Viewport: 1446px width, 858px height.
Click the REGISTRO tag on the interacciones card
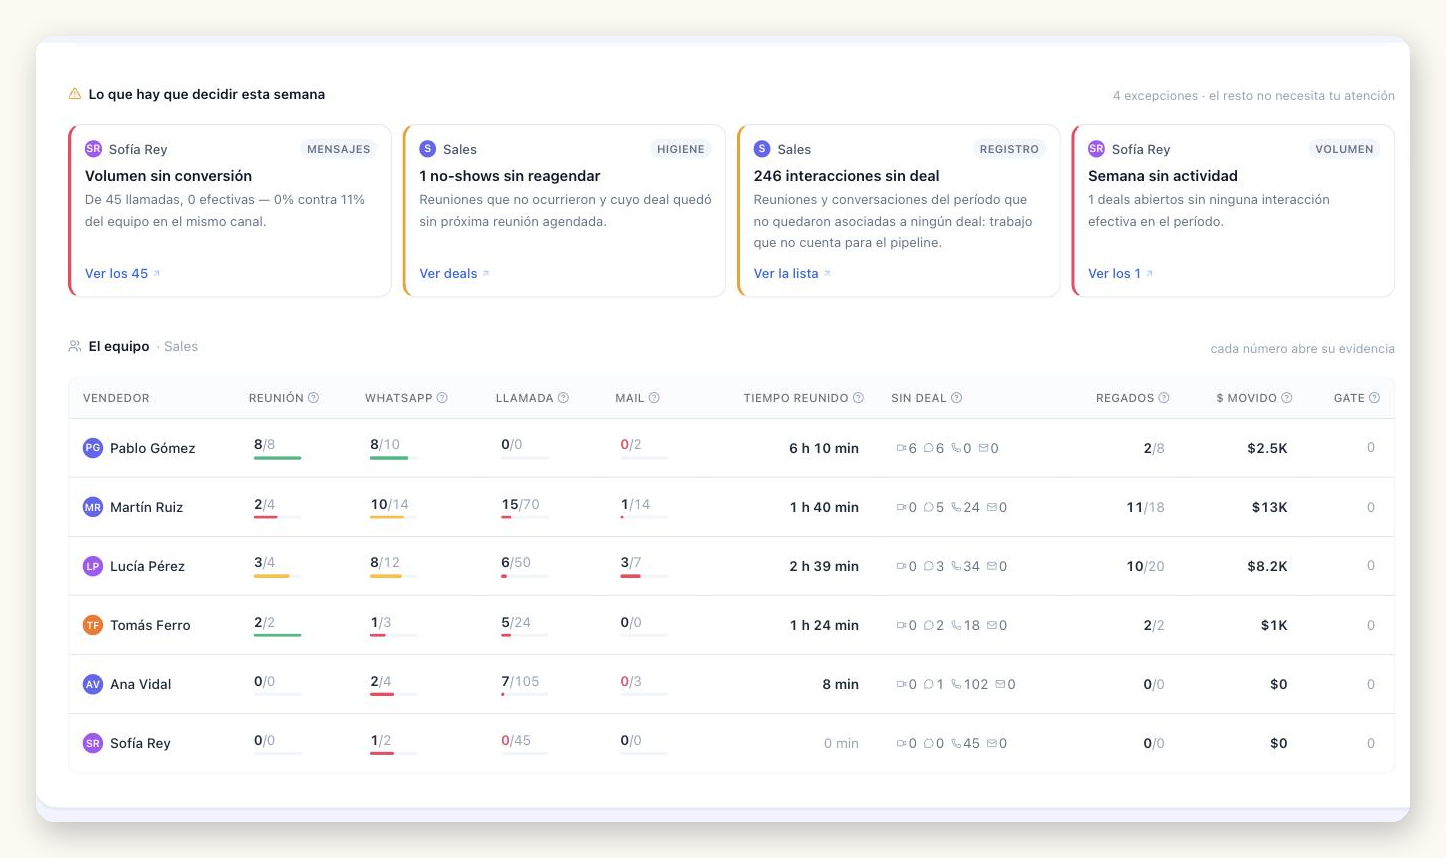pos(1009,149)
